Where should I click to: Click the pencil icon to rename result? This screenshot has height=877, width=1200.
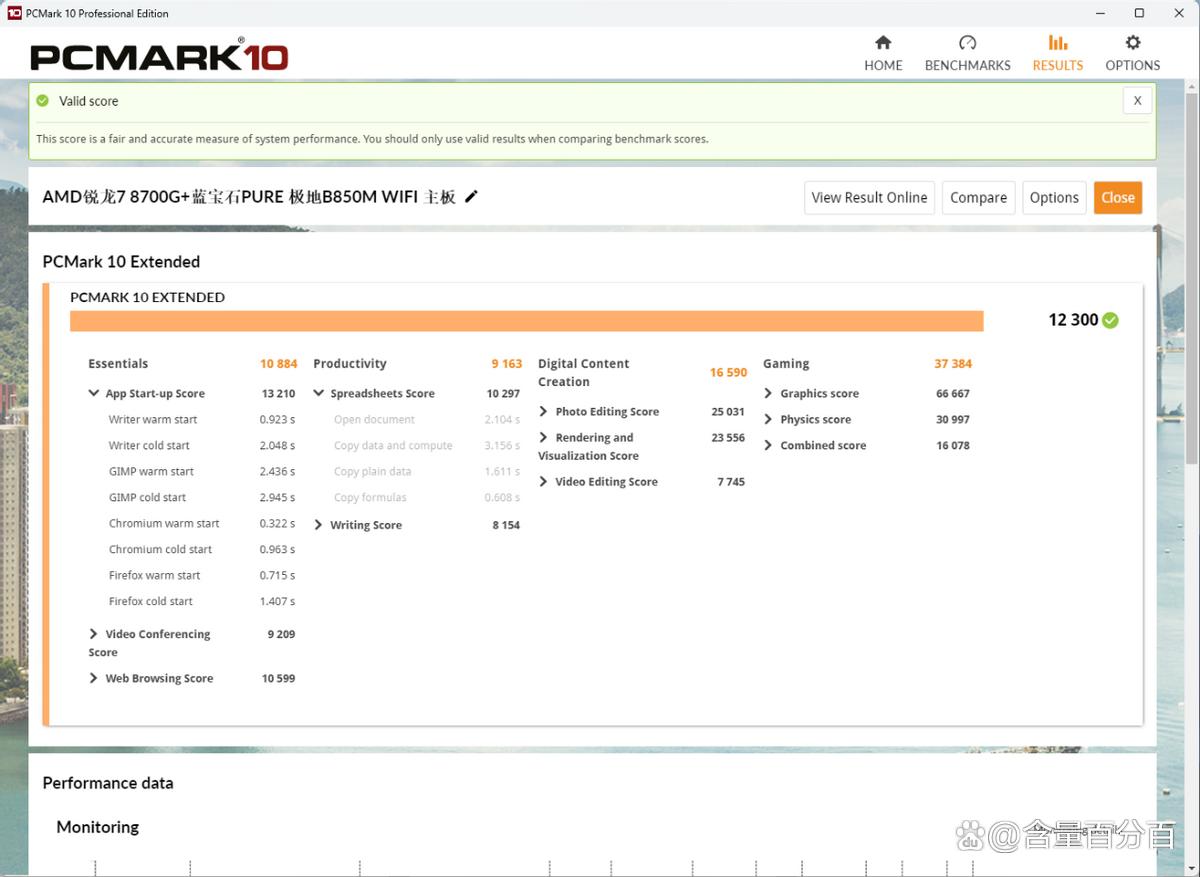point(472,197)
